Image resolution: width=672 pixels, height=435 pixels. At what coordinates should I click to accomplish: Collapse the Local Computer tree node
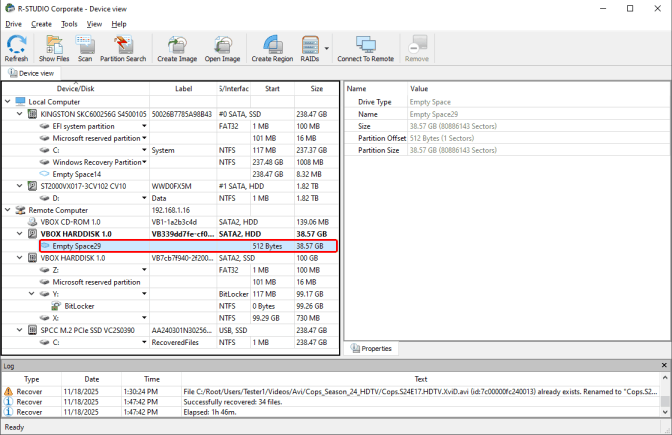coord(9,102)
